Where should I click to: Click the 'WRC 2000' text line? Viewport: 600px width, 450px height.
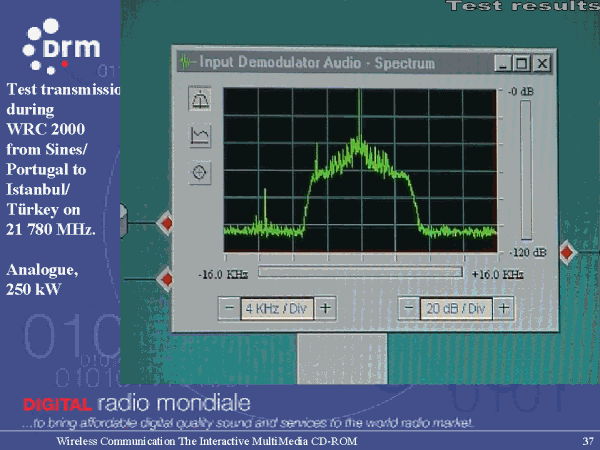click(x=46, y=129)
